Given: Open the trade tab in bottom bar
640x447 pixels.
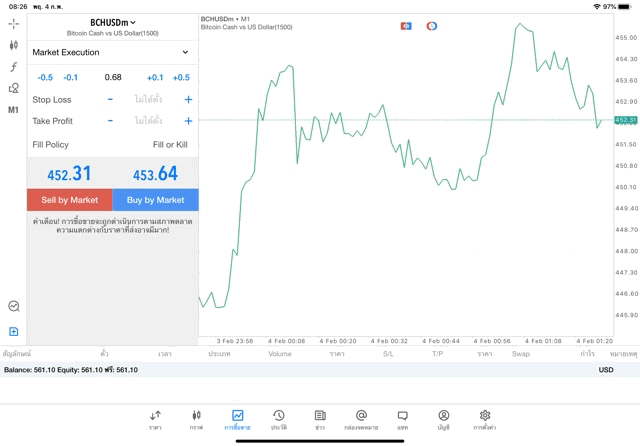Looking at the screenshot, I should 238,420.
